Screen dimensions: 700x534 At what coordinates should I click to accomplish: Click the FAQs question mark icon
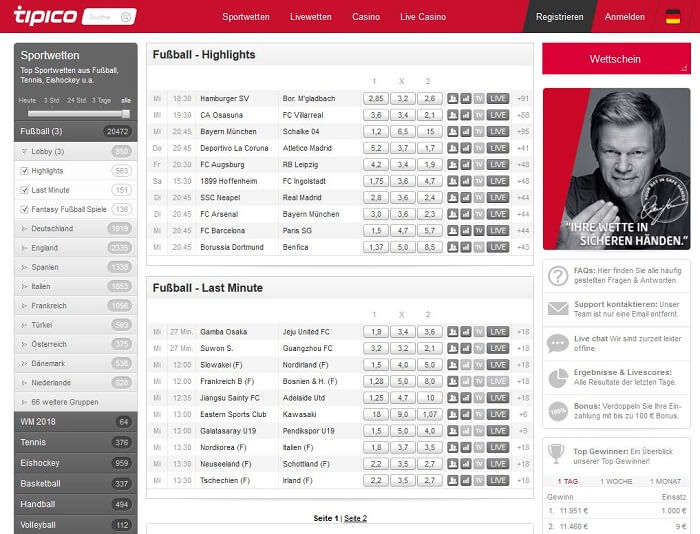pos(558,275)
